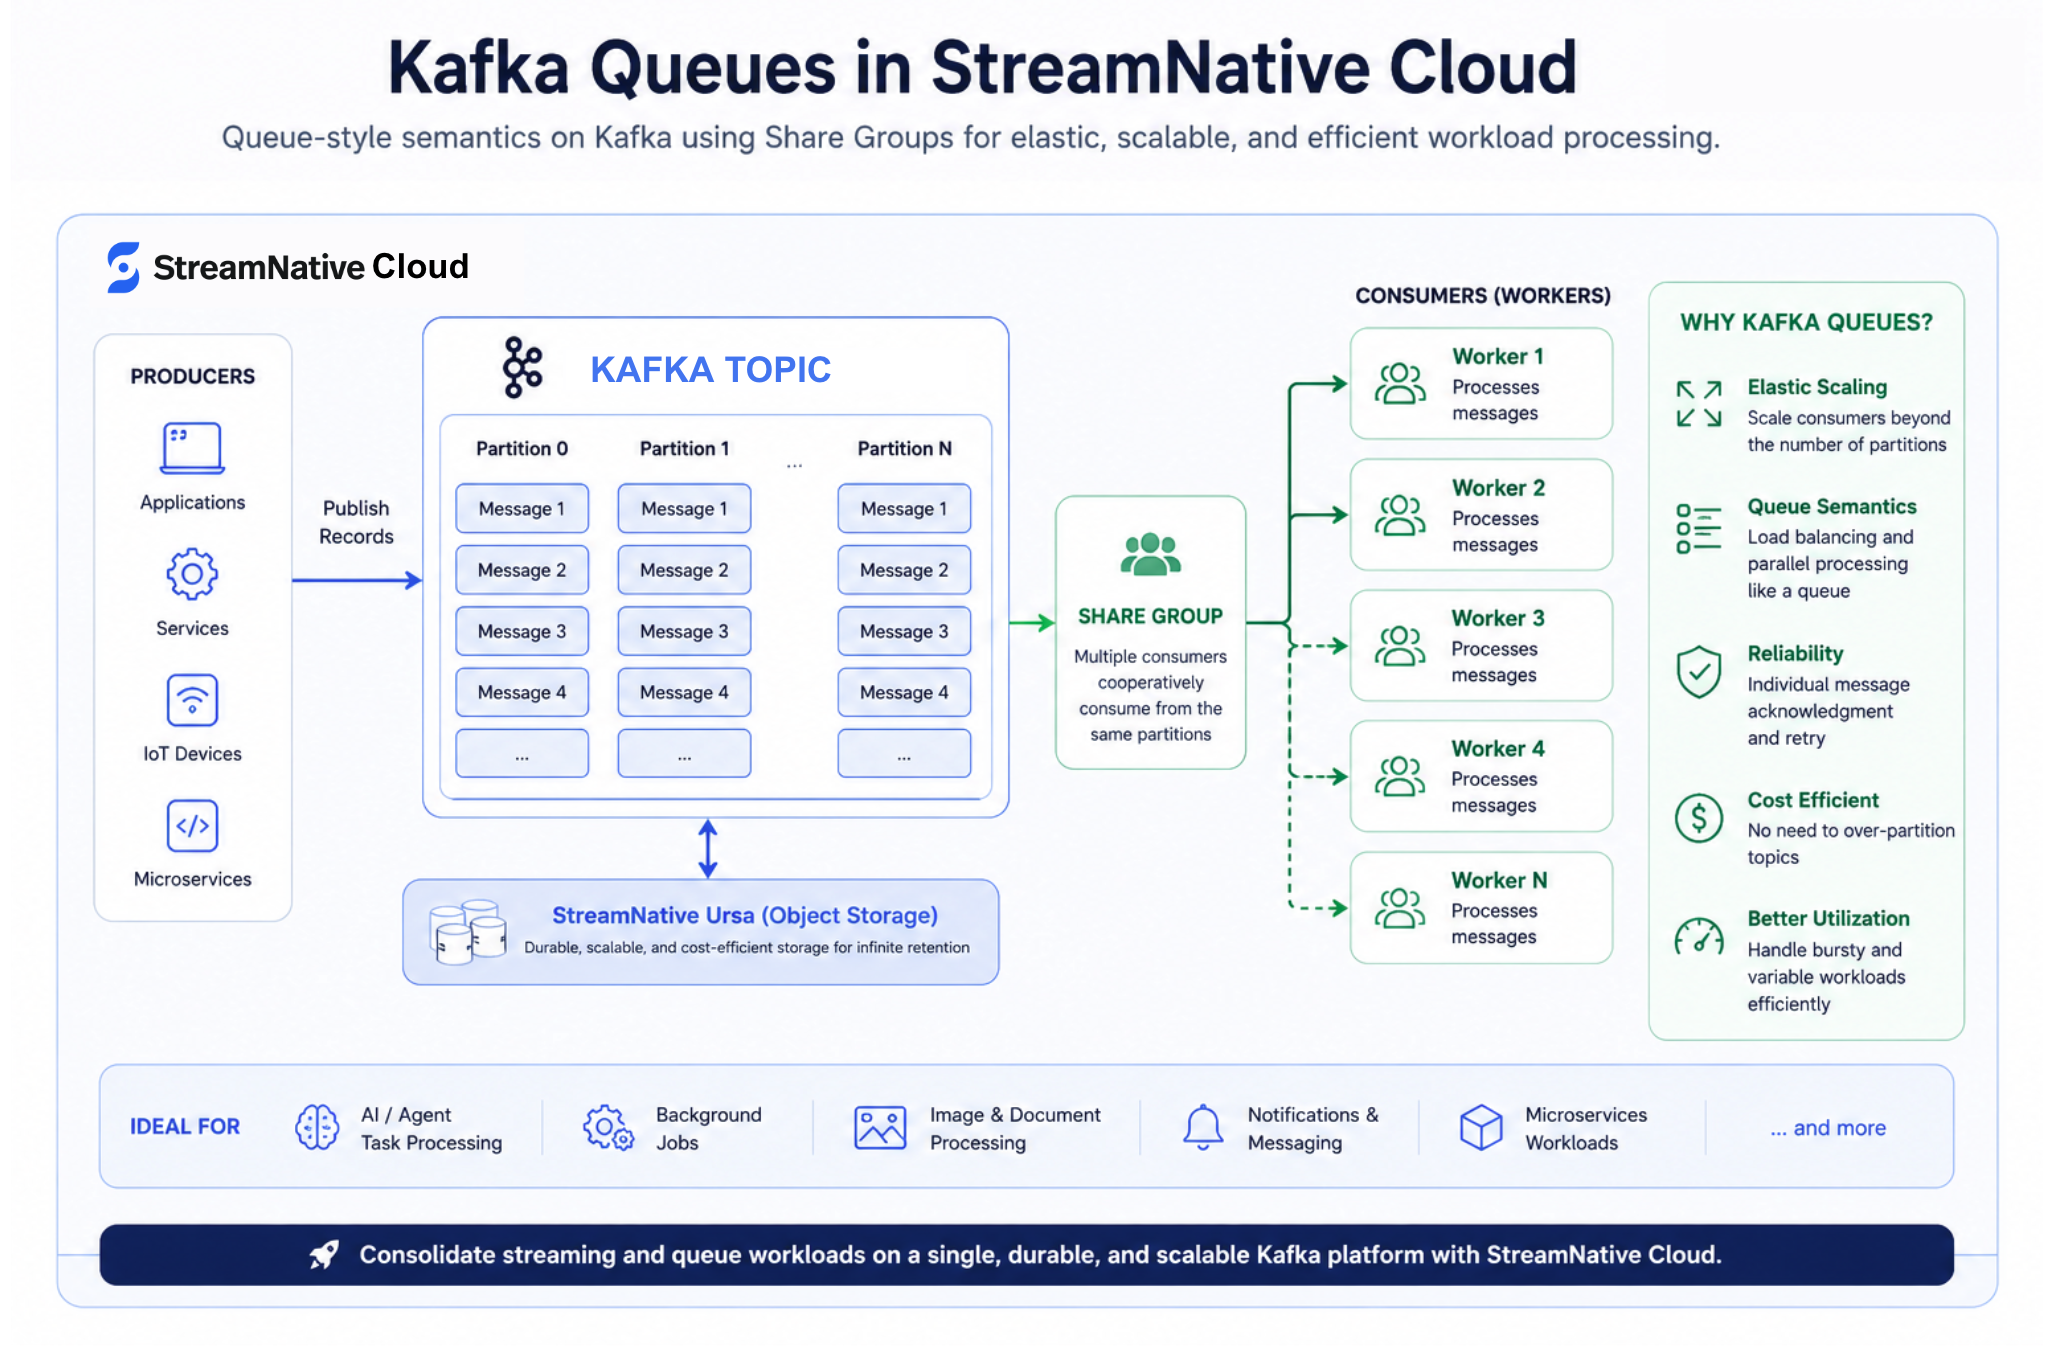
Task: Click the Better Utilization heading
Action: pyautogui.click(x=1828, y=918)
